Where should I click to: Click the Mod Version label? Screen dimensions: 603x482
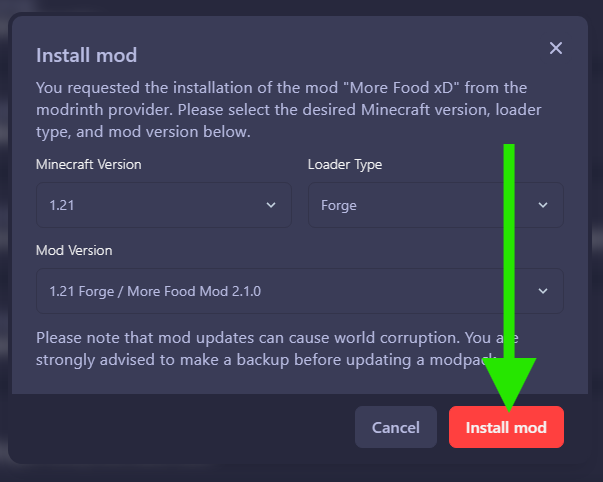[74, 250]
